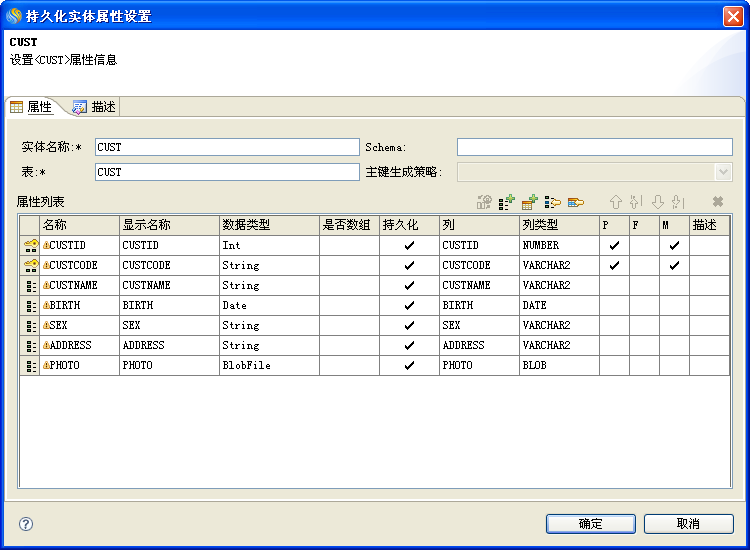Click into the Schema text field
750x550 pixels.
[x=594, y=147]
